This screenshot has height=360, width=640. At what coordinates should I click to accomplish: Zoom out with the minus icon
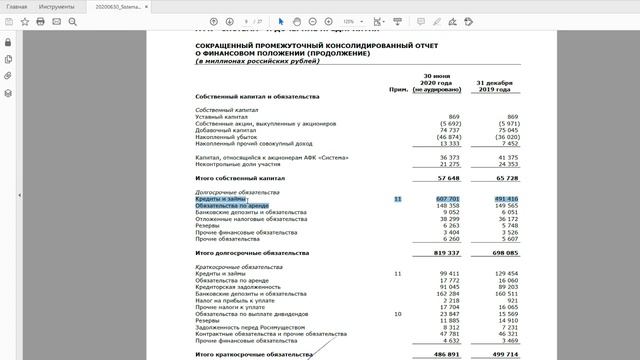(x=312, y=22)
